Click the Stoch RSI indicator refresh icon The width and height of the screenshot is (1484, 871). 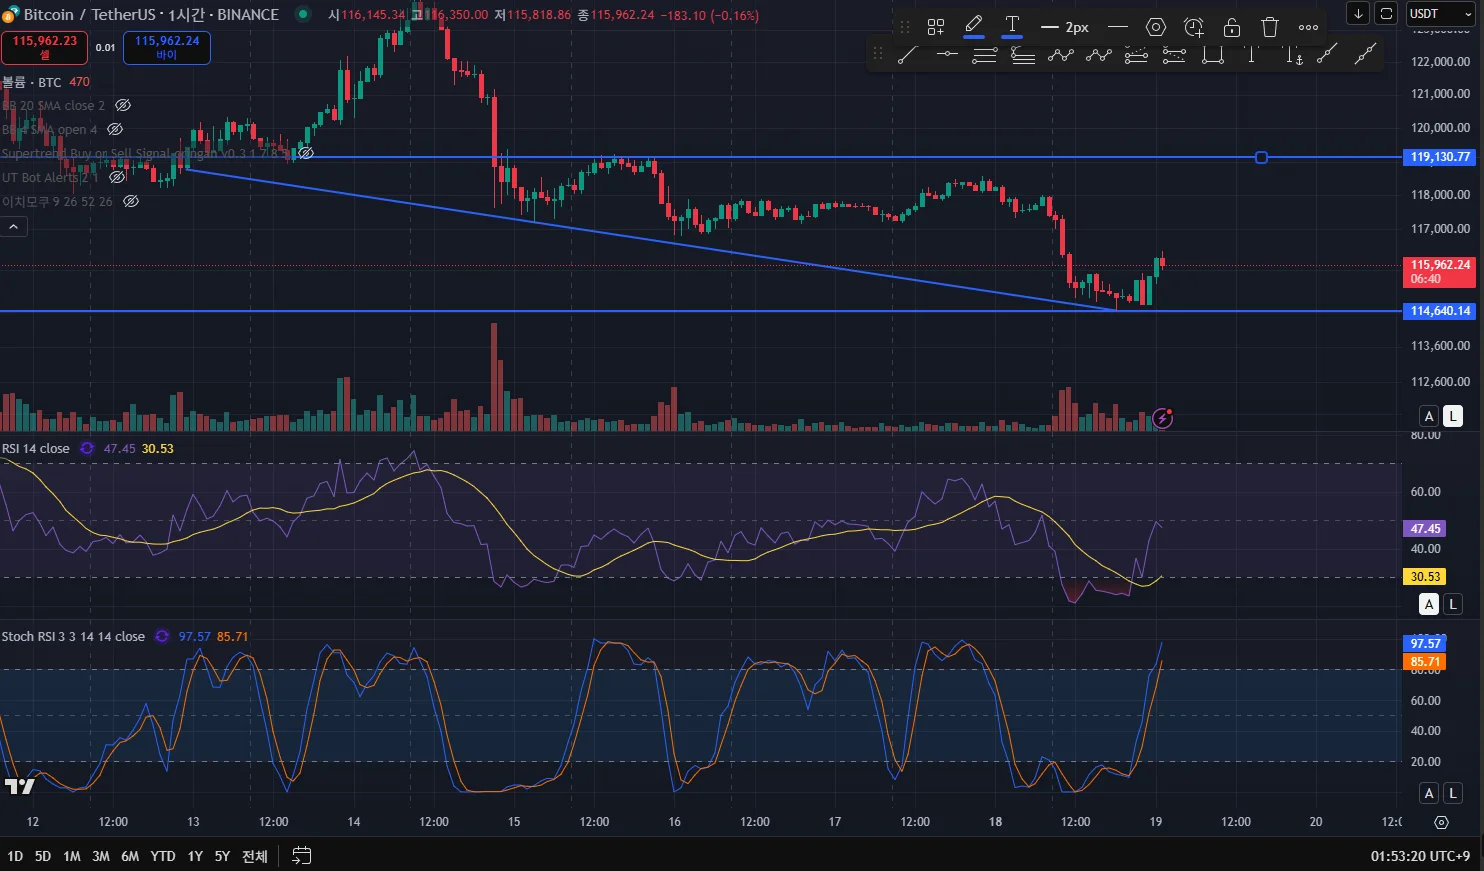(x=162, y=636)
